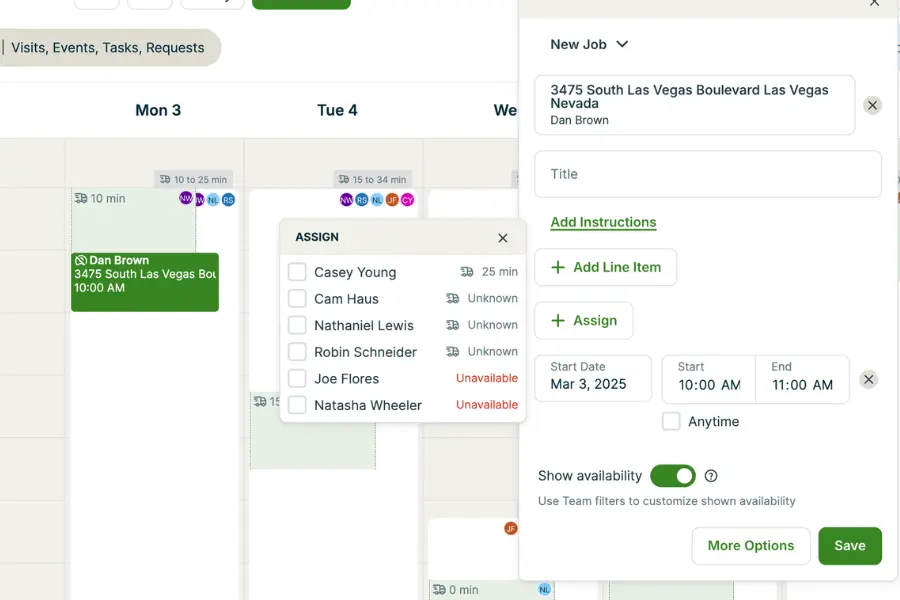Turn off the Show availability toggle

click(673, 476)
